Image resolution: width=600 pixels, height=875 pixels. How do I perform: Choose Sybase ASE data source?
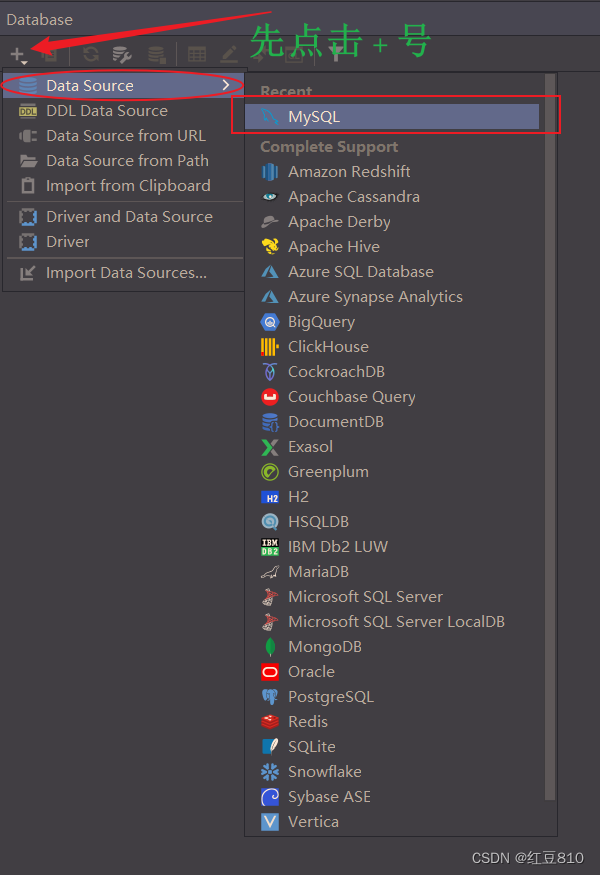pyautogui.click(x=394, y=797)
